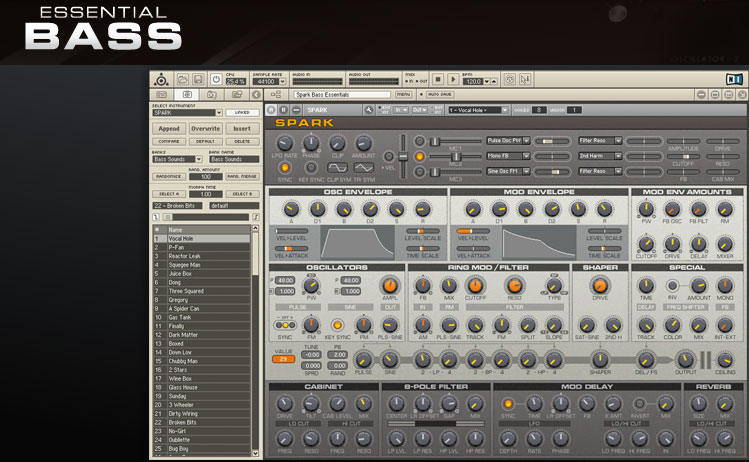Click the Default button
This screenshot has height=462, width=749.
pos(205,141)
